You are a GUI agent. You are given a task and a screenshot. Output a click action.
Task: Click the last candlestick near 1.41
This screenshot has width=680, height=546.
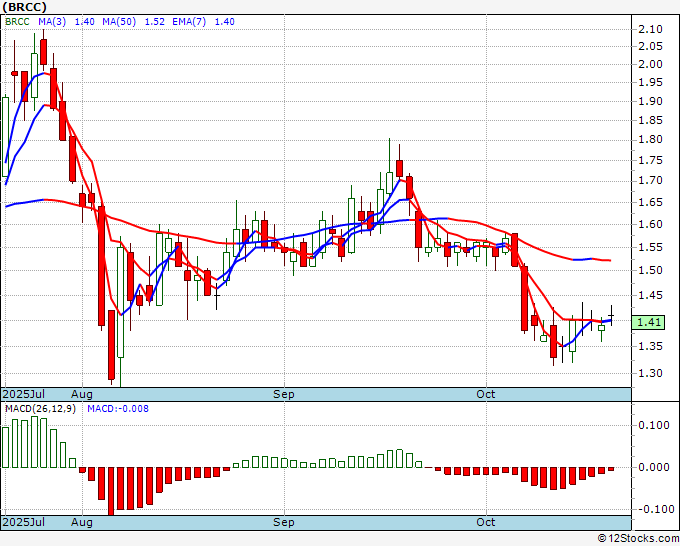pyautogui.click(x=611, y=318)
